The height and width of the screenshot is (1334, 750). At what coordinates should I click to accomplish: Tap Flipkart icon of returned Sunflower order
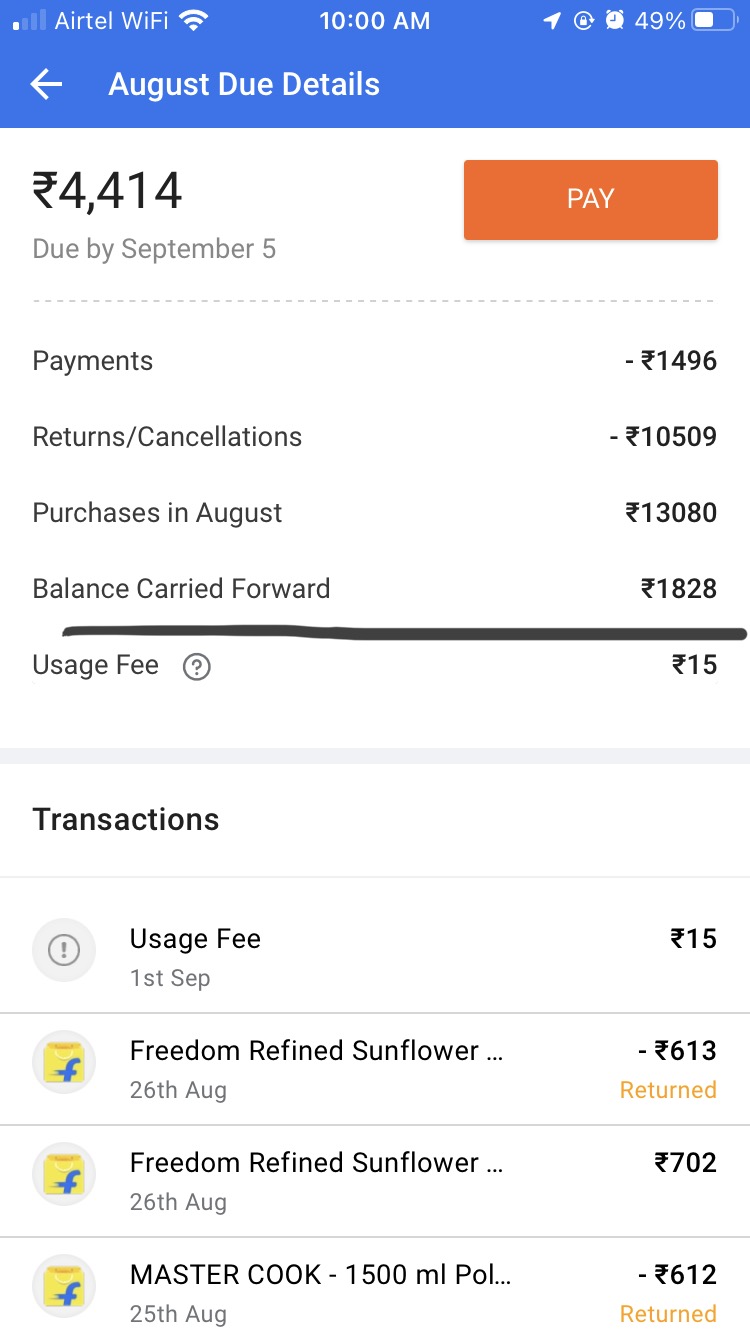point(64,1062)
